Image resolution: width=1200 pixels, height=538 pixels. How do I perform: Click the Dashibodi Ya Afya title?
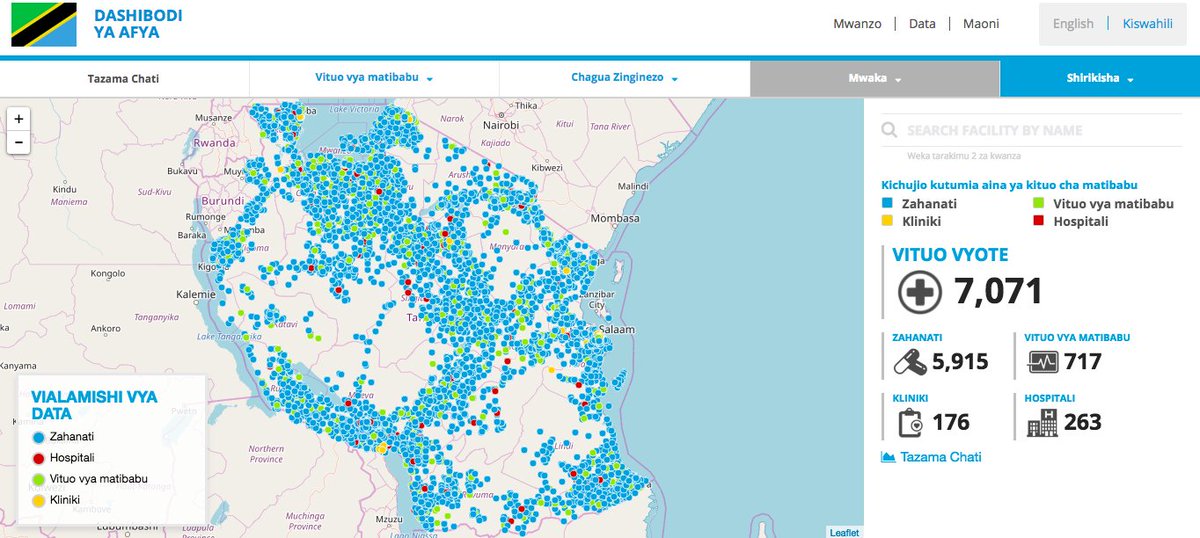(x=138, y=25)
